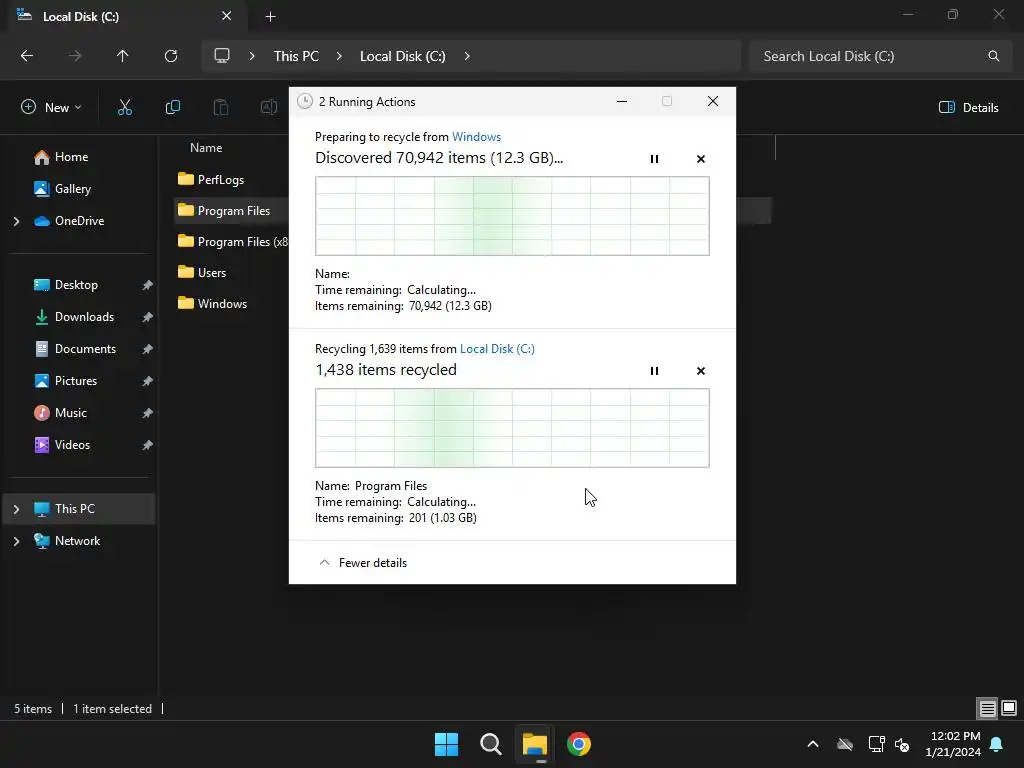Switch to large thumbnails view
Viewport: 1024px width, 768px height.
(x=1009, y=709)
